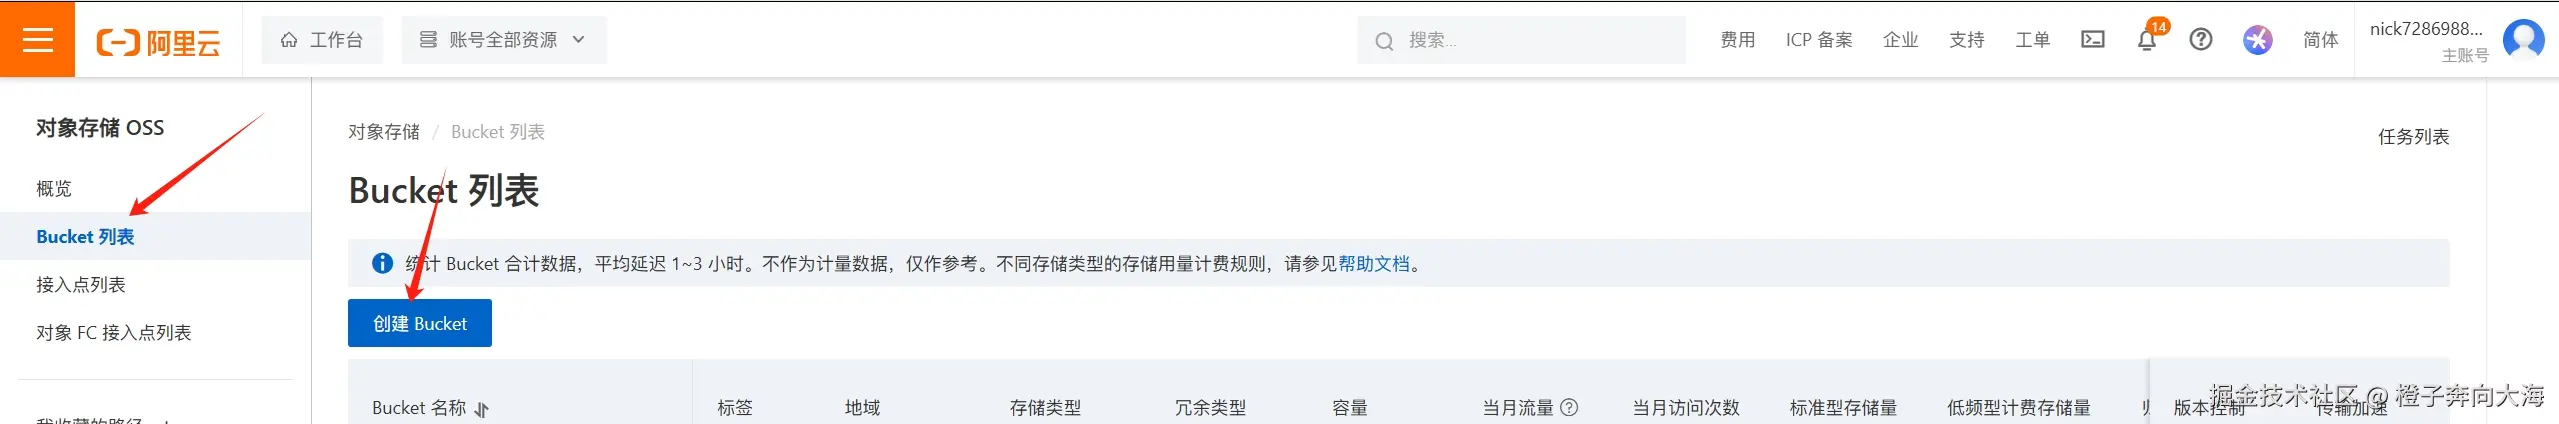Open the orange hamburger menu
Screen dimensions: 2559x424
(37, 40)
